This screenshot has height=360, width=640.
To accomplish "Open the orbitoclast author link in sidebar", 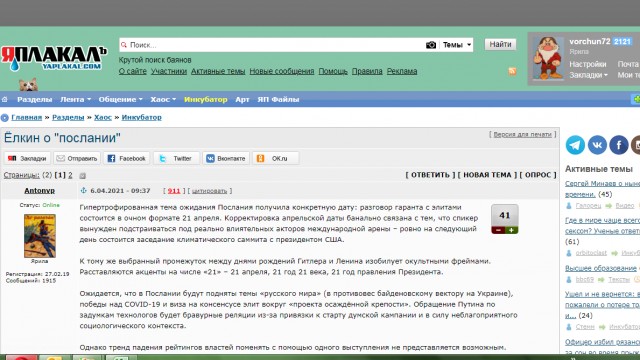I will pos(591,253).
